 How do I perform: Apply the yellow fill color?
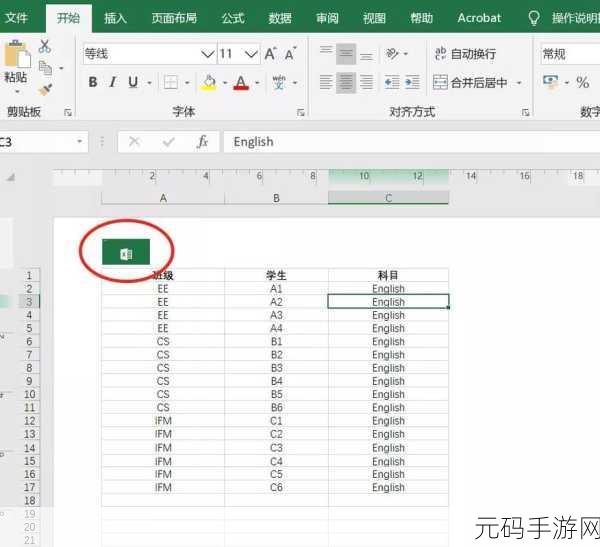point(209,82)
